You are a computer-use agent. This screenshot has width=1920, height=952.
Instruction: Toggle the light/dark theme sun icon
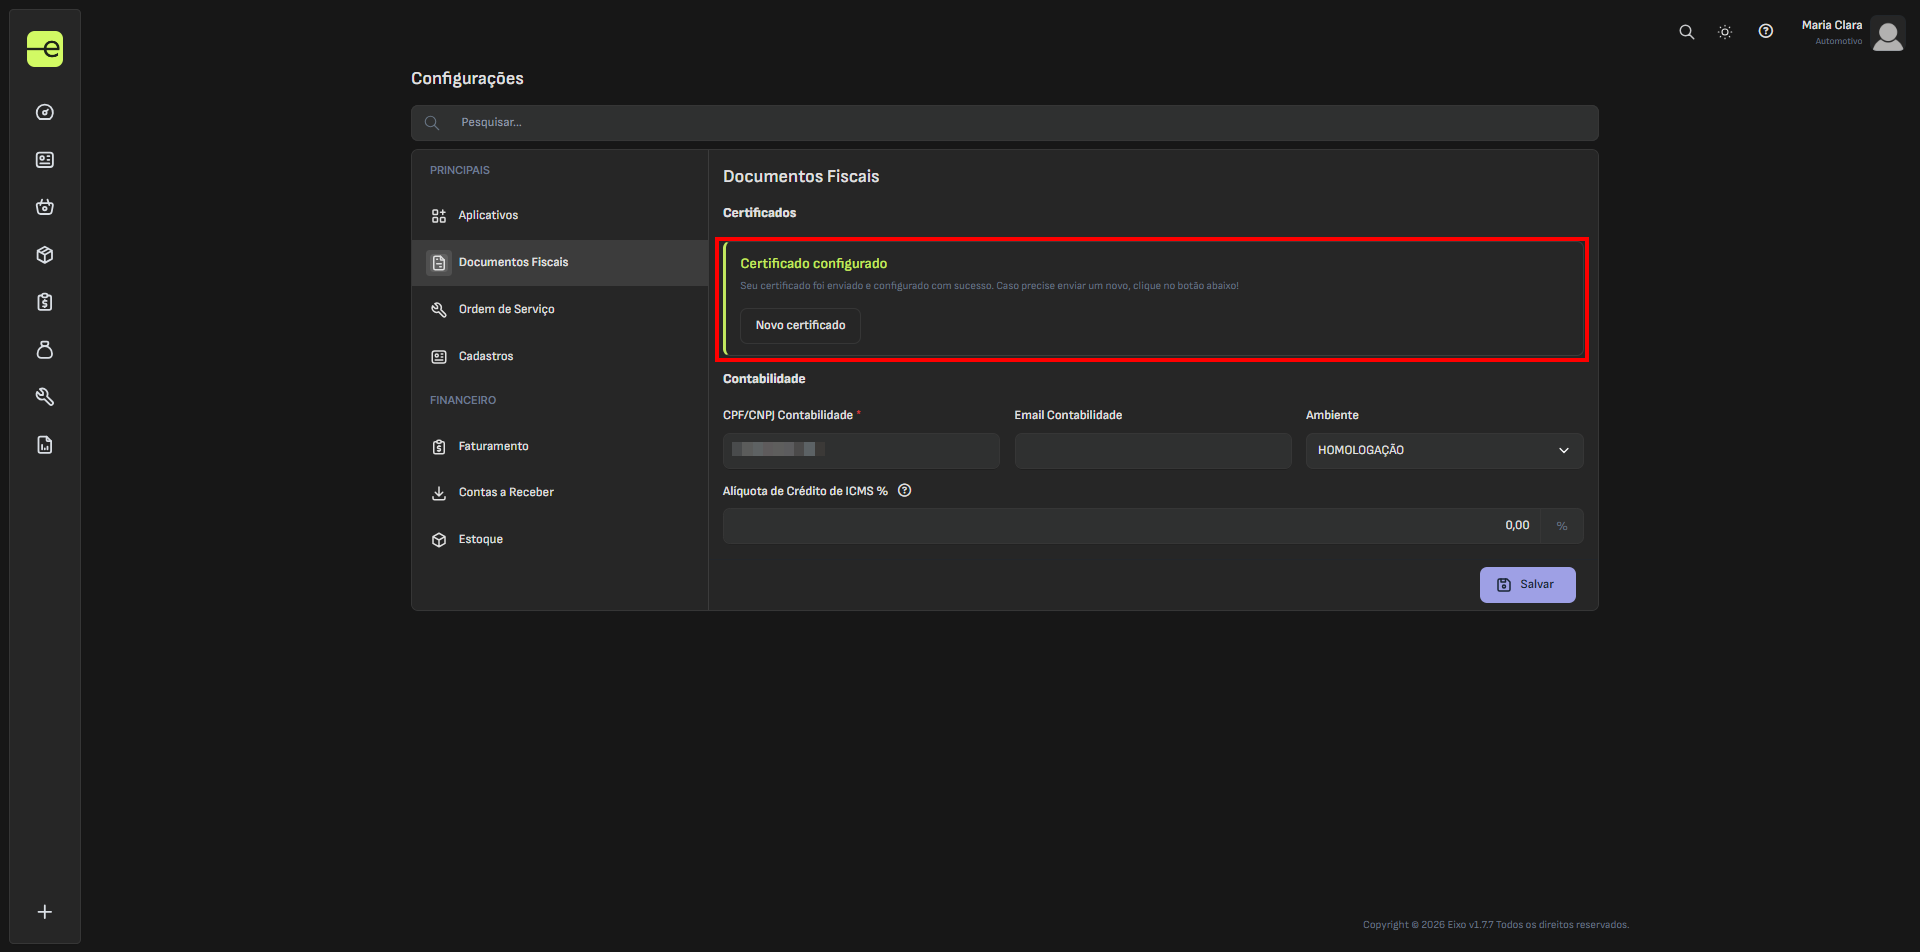pyautogui.click(x=1725, y=32)
